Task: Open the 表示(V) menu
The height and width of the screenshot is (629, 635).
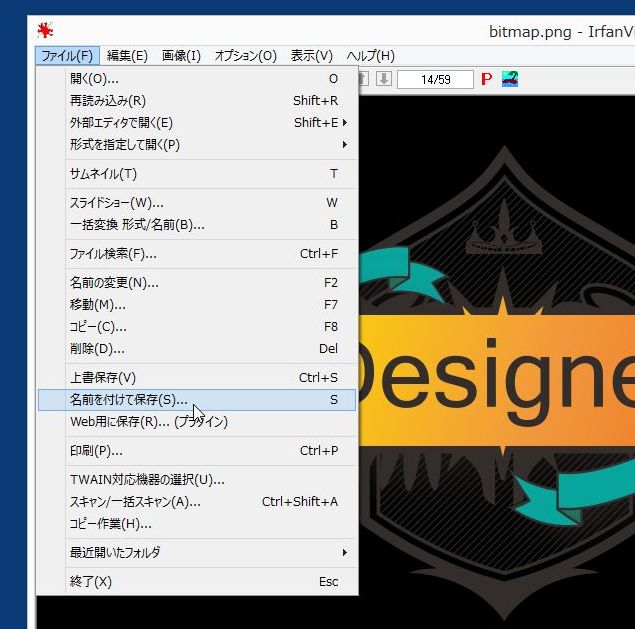Action: [311, 56]
